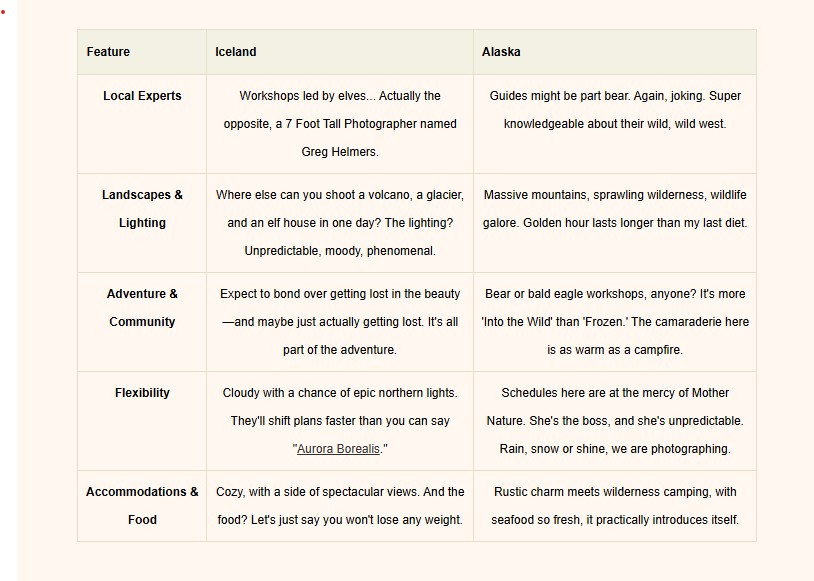Image resolution: width=814 pixels, height=581 pixels.
Task: Select the Accommodations & Food row label
Action: (142, 506)
